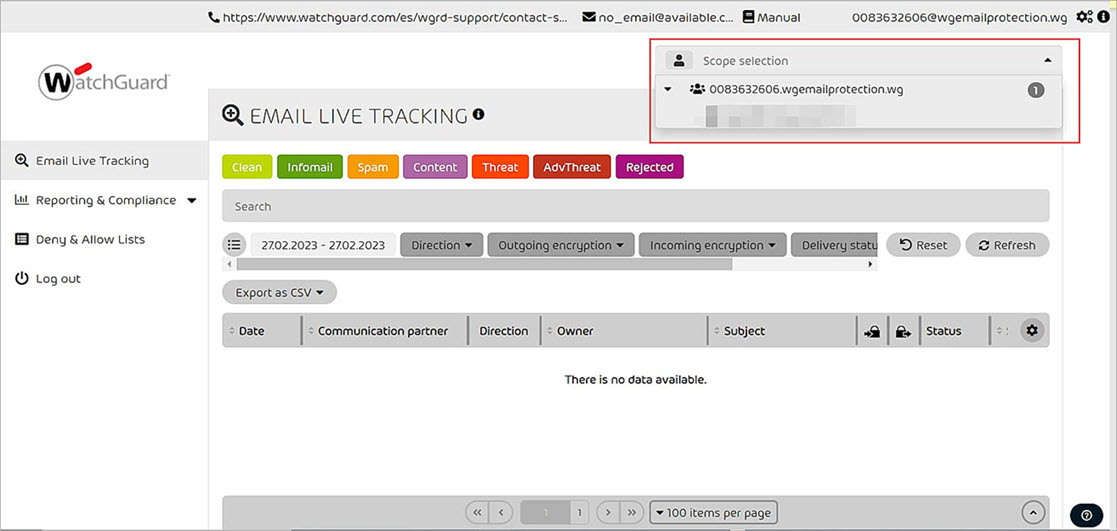Open table column settings gear
This screenshot has height=531, width=1117.
point(1032,331)
